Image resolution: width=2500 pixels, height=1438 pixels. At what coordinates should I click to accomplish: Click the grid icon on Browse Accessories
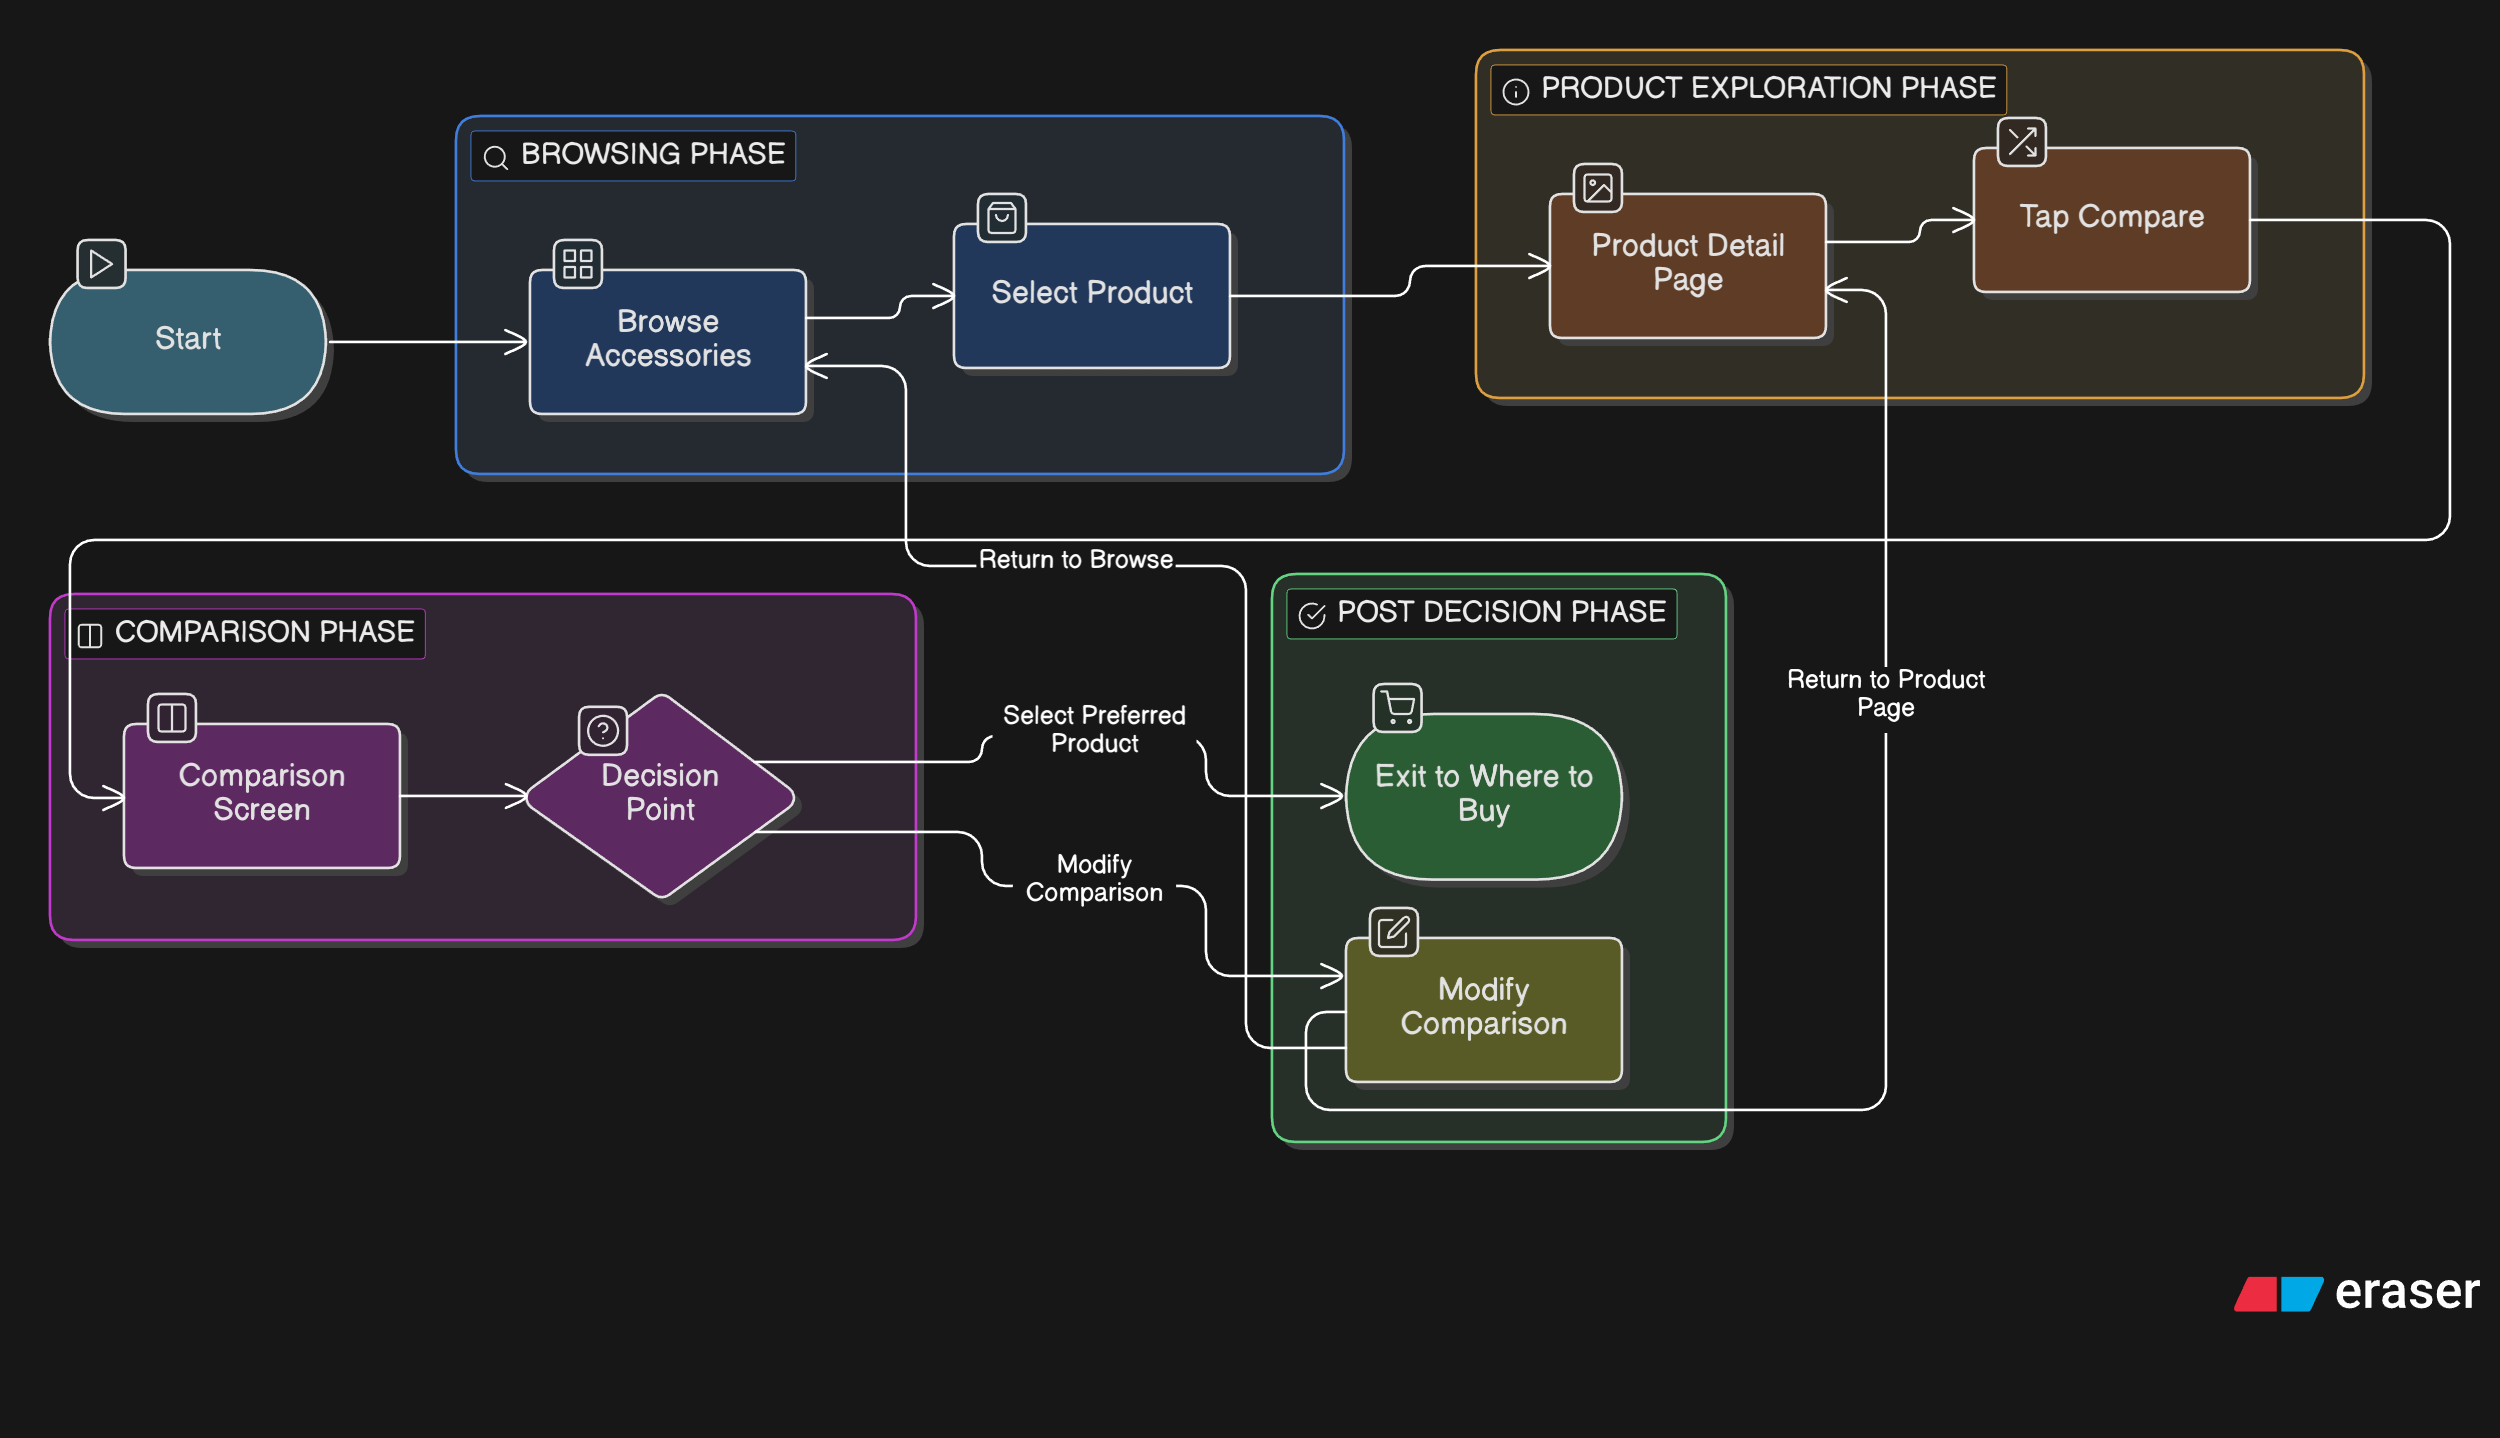click(x=578, y=264)
